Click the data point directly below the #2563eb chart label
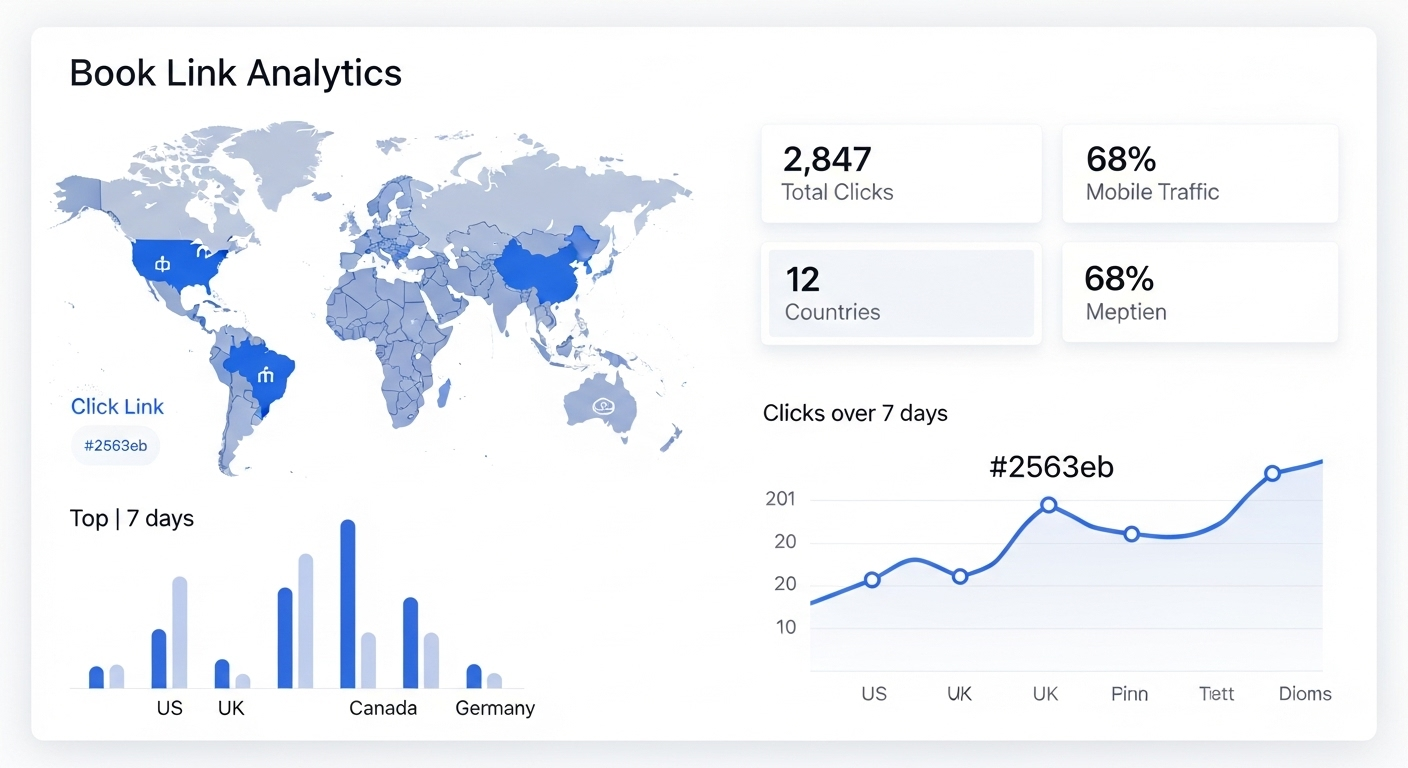This screenshot has width=1408, height=768. (x=1048, y=505)
